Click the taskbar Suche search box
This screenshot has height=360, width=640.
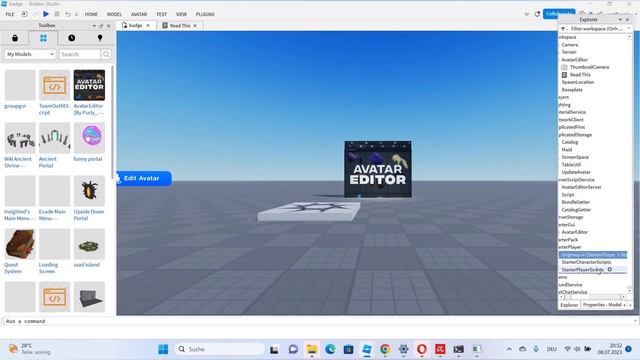point(220,349)
